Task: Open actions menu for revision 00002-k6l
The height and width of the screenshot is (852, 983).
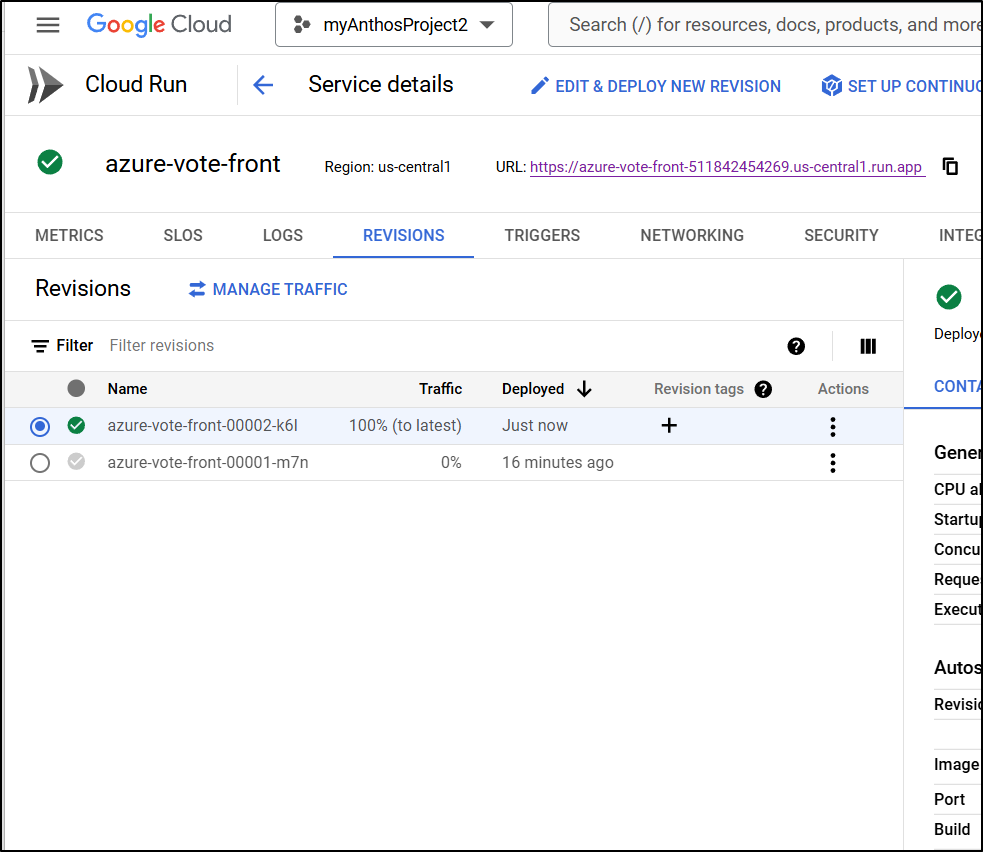Action: (833, 426)
